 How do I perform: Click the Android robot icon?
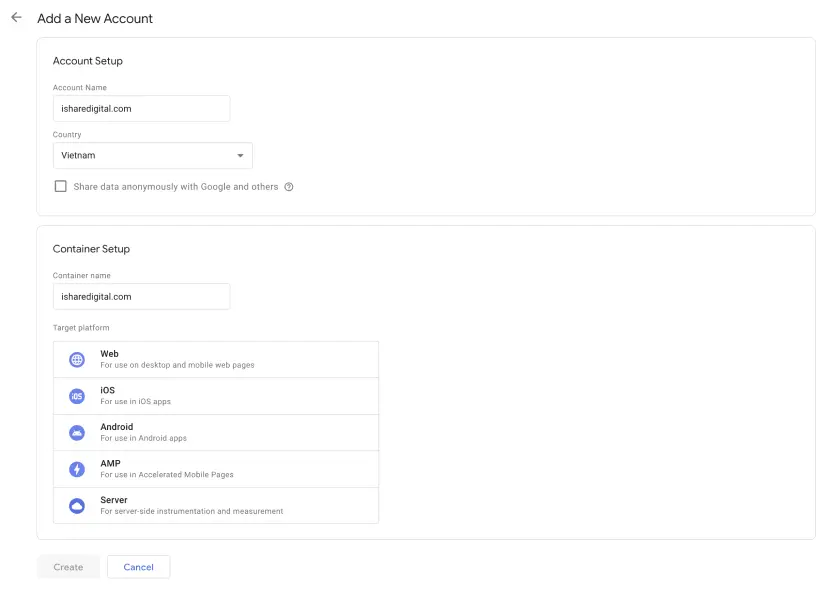point(77,432)
